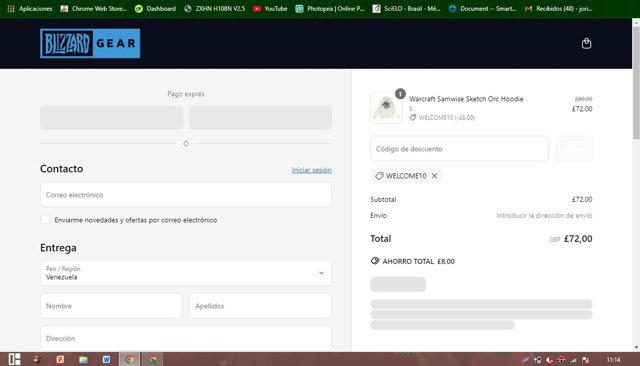Open the taskbar start menu icon
The image size is (640, 366).
[x=14, y=359]
